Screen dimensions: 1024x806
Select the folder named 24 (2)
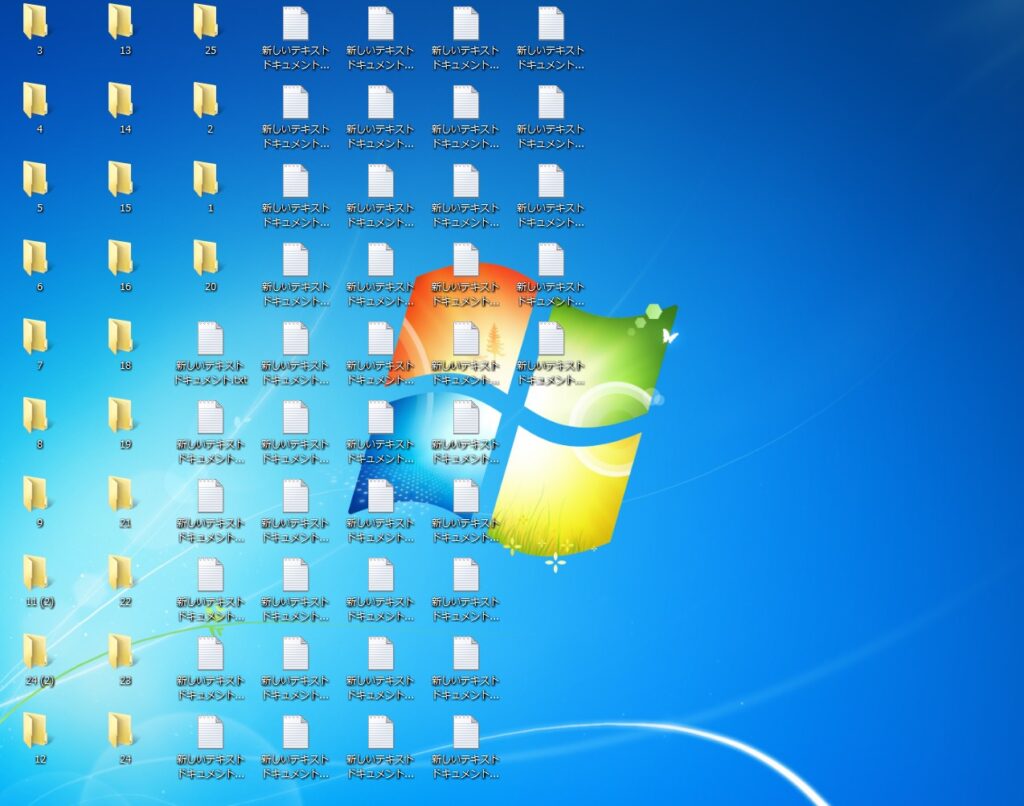coord(36,652)
